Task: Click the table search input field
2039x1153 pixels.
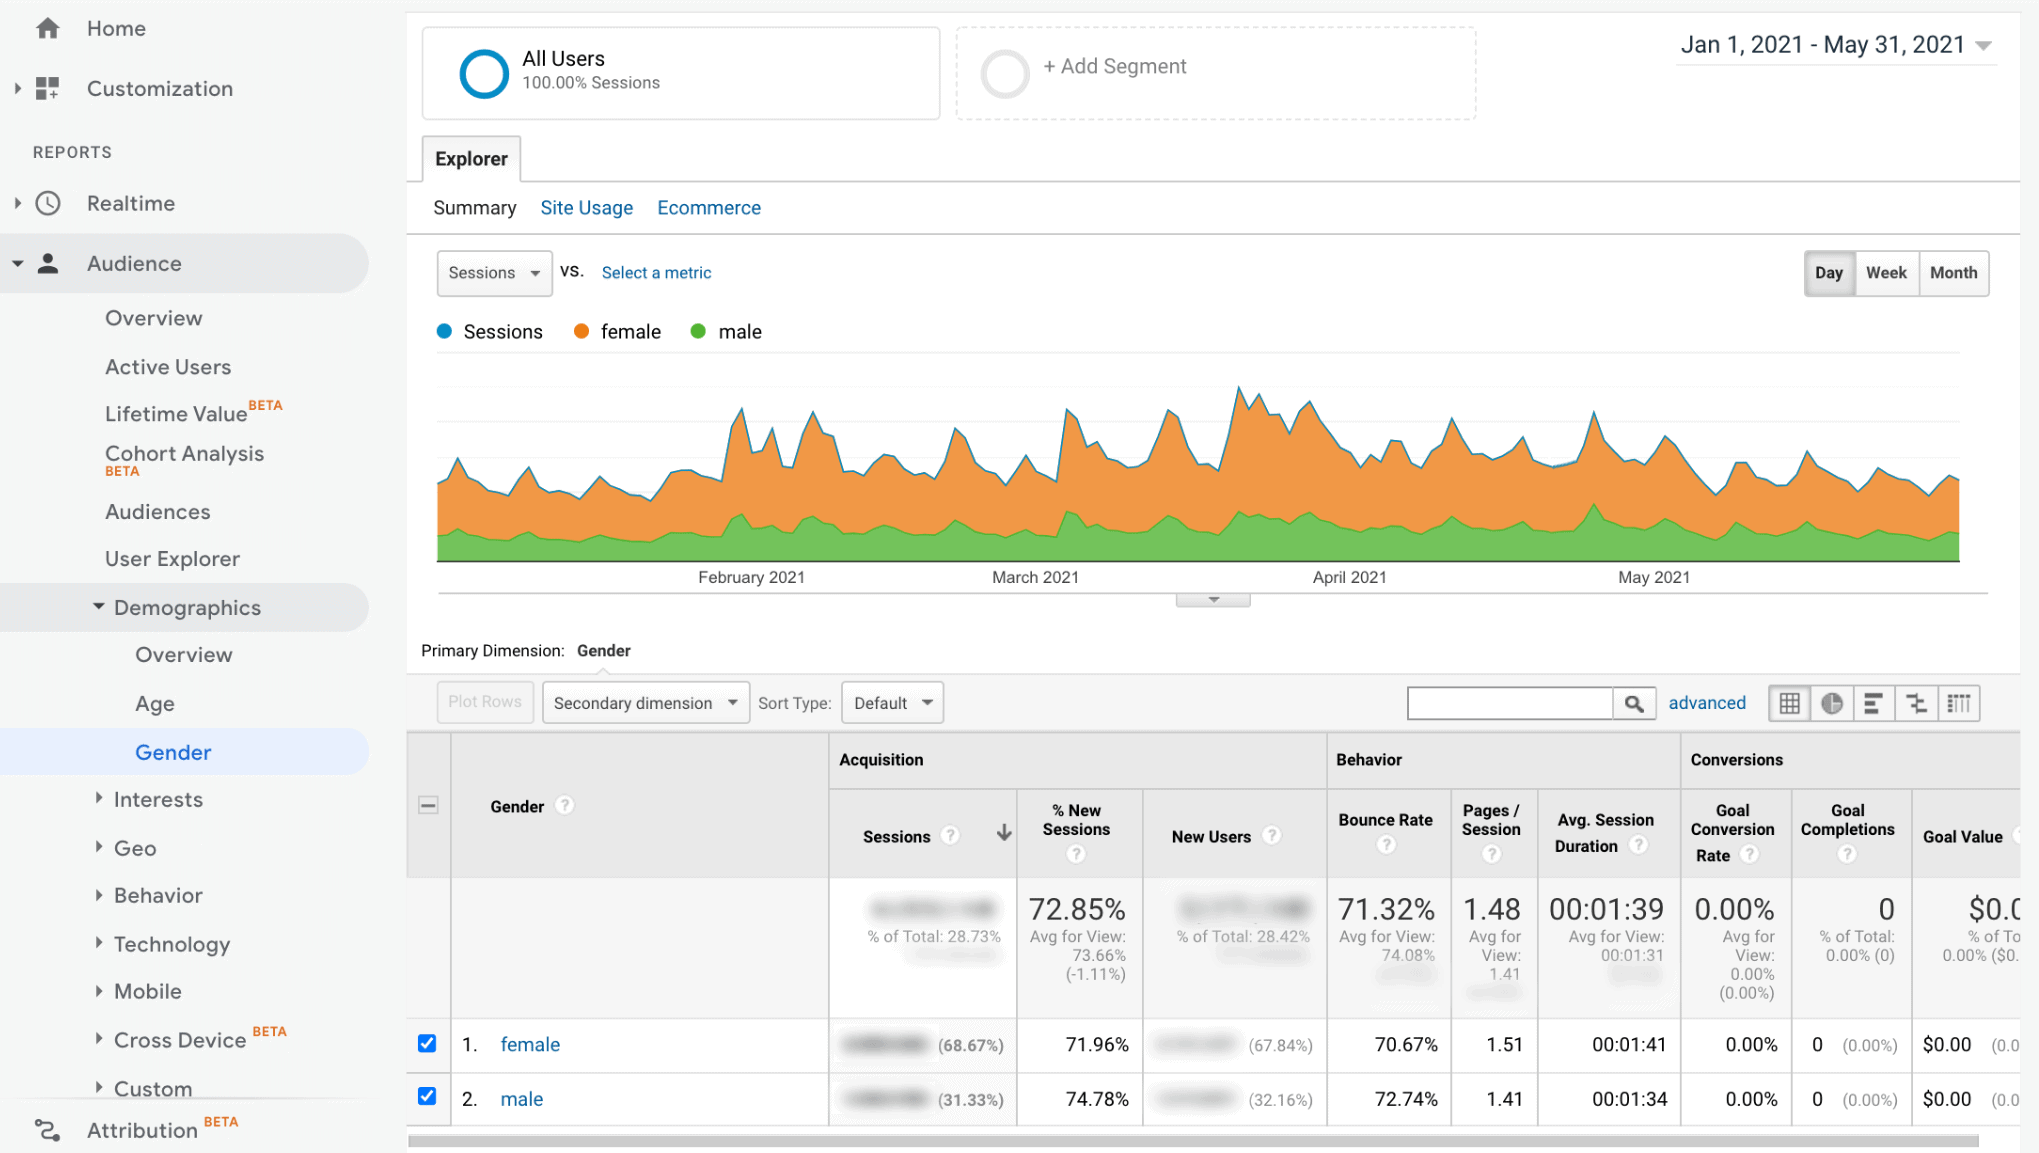Action: tap(1510, 703)
